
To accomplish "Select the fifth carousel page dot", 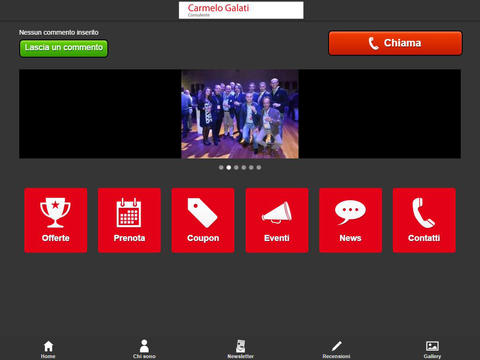I will tap(251, 167).
